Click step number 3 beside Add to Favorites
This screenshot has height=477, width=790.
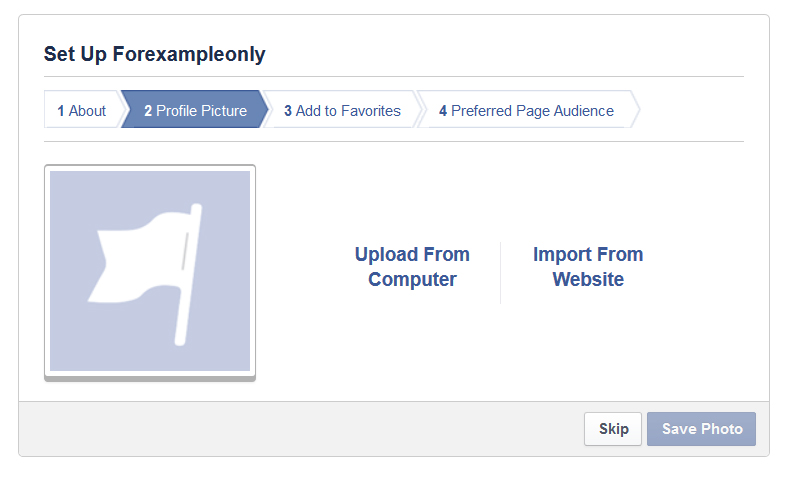288,111
